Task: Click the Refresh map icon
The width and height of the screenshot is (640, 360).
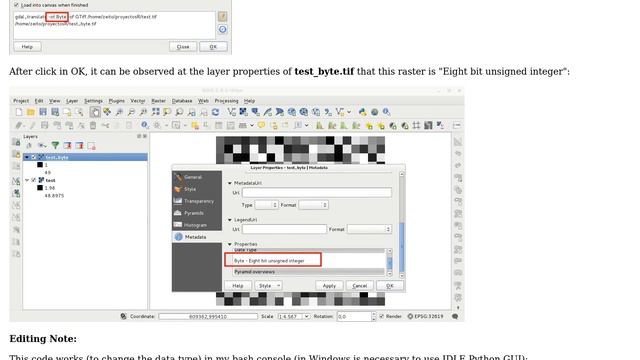Action: 216,112
